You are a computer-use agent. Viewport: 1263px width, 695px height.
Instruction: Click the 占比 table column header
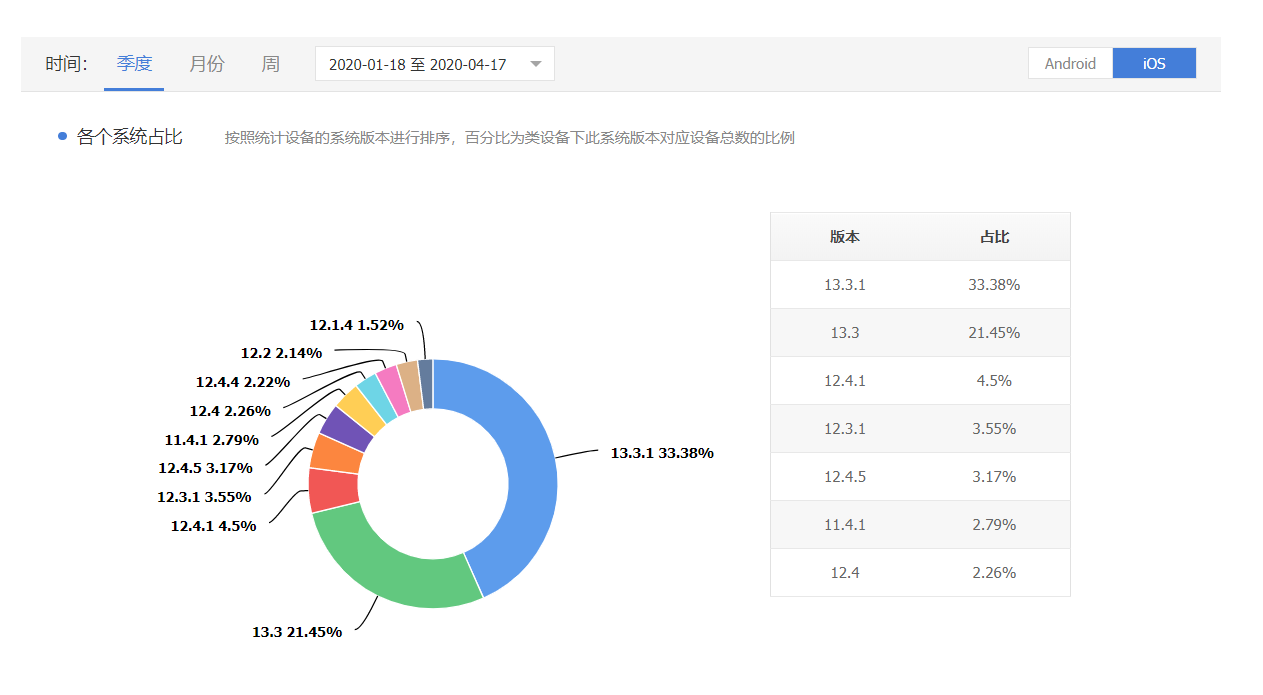pyautogui.click(x=994, y=237)
